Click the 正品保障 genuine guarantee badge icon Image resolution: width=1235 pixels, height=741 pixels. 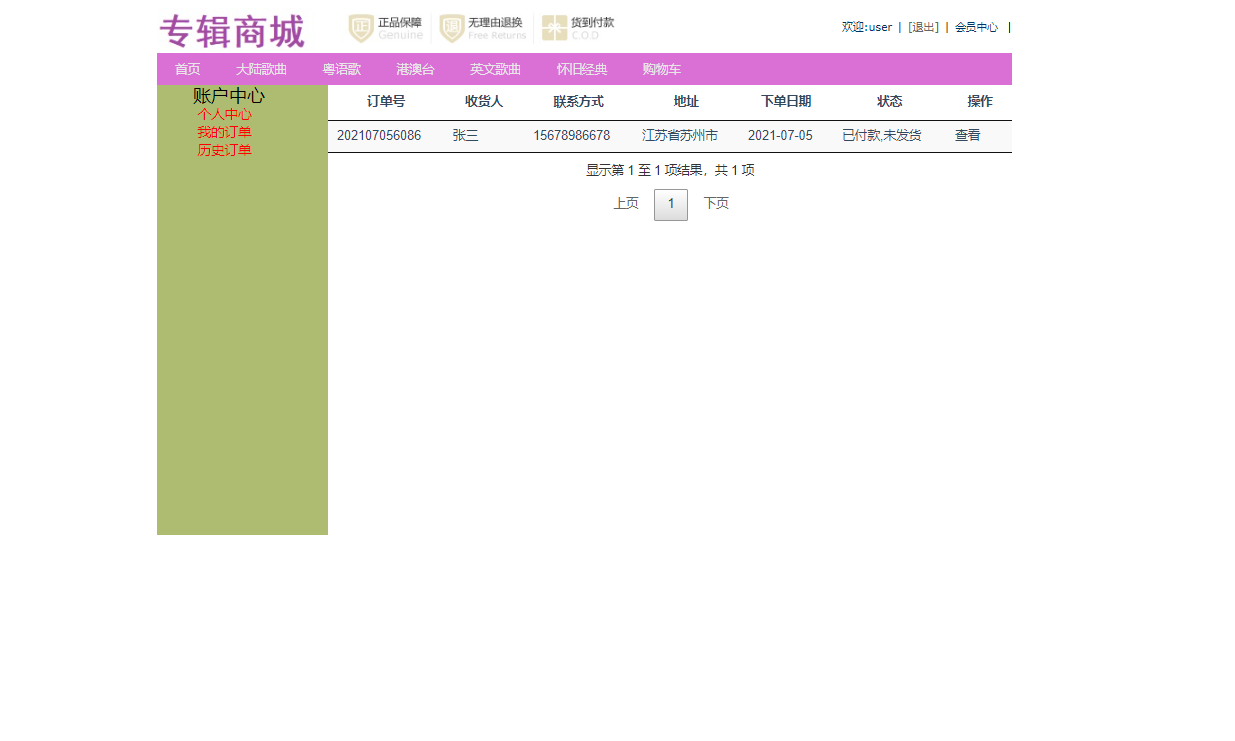point(360,24)
